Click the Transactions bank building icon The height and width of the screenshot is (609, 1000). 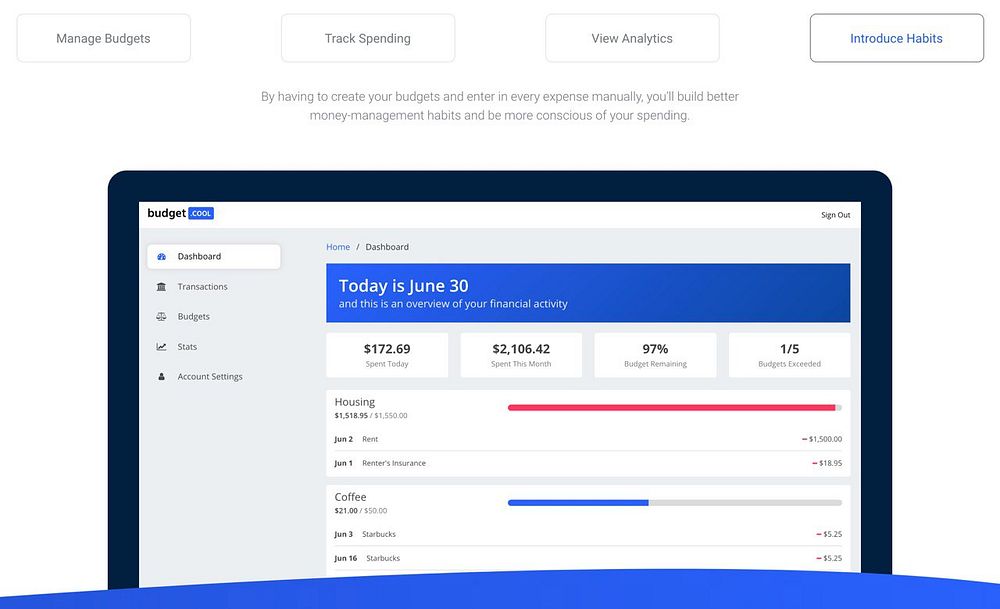click(x=161, y=286)
